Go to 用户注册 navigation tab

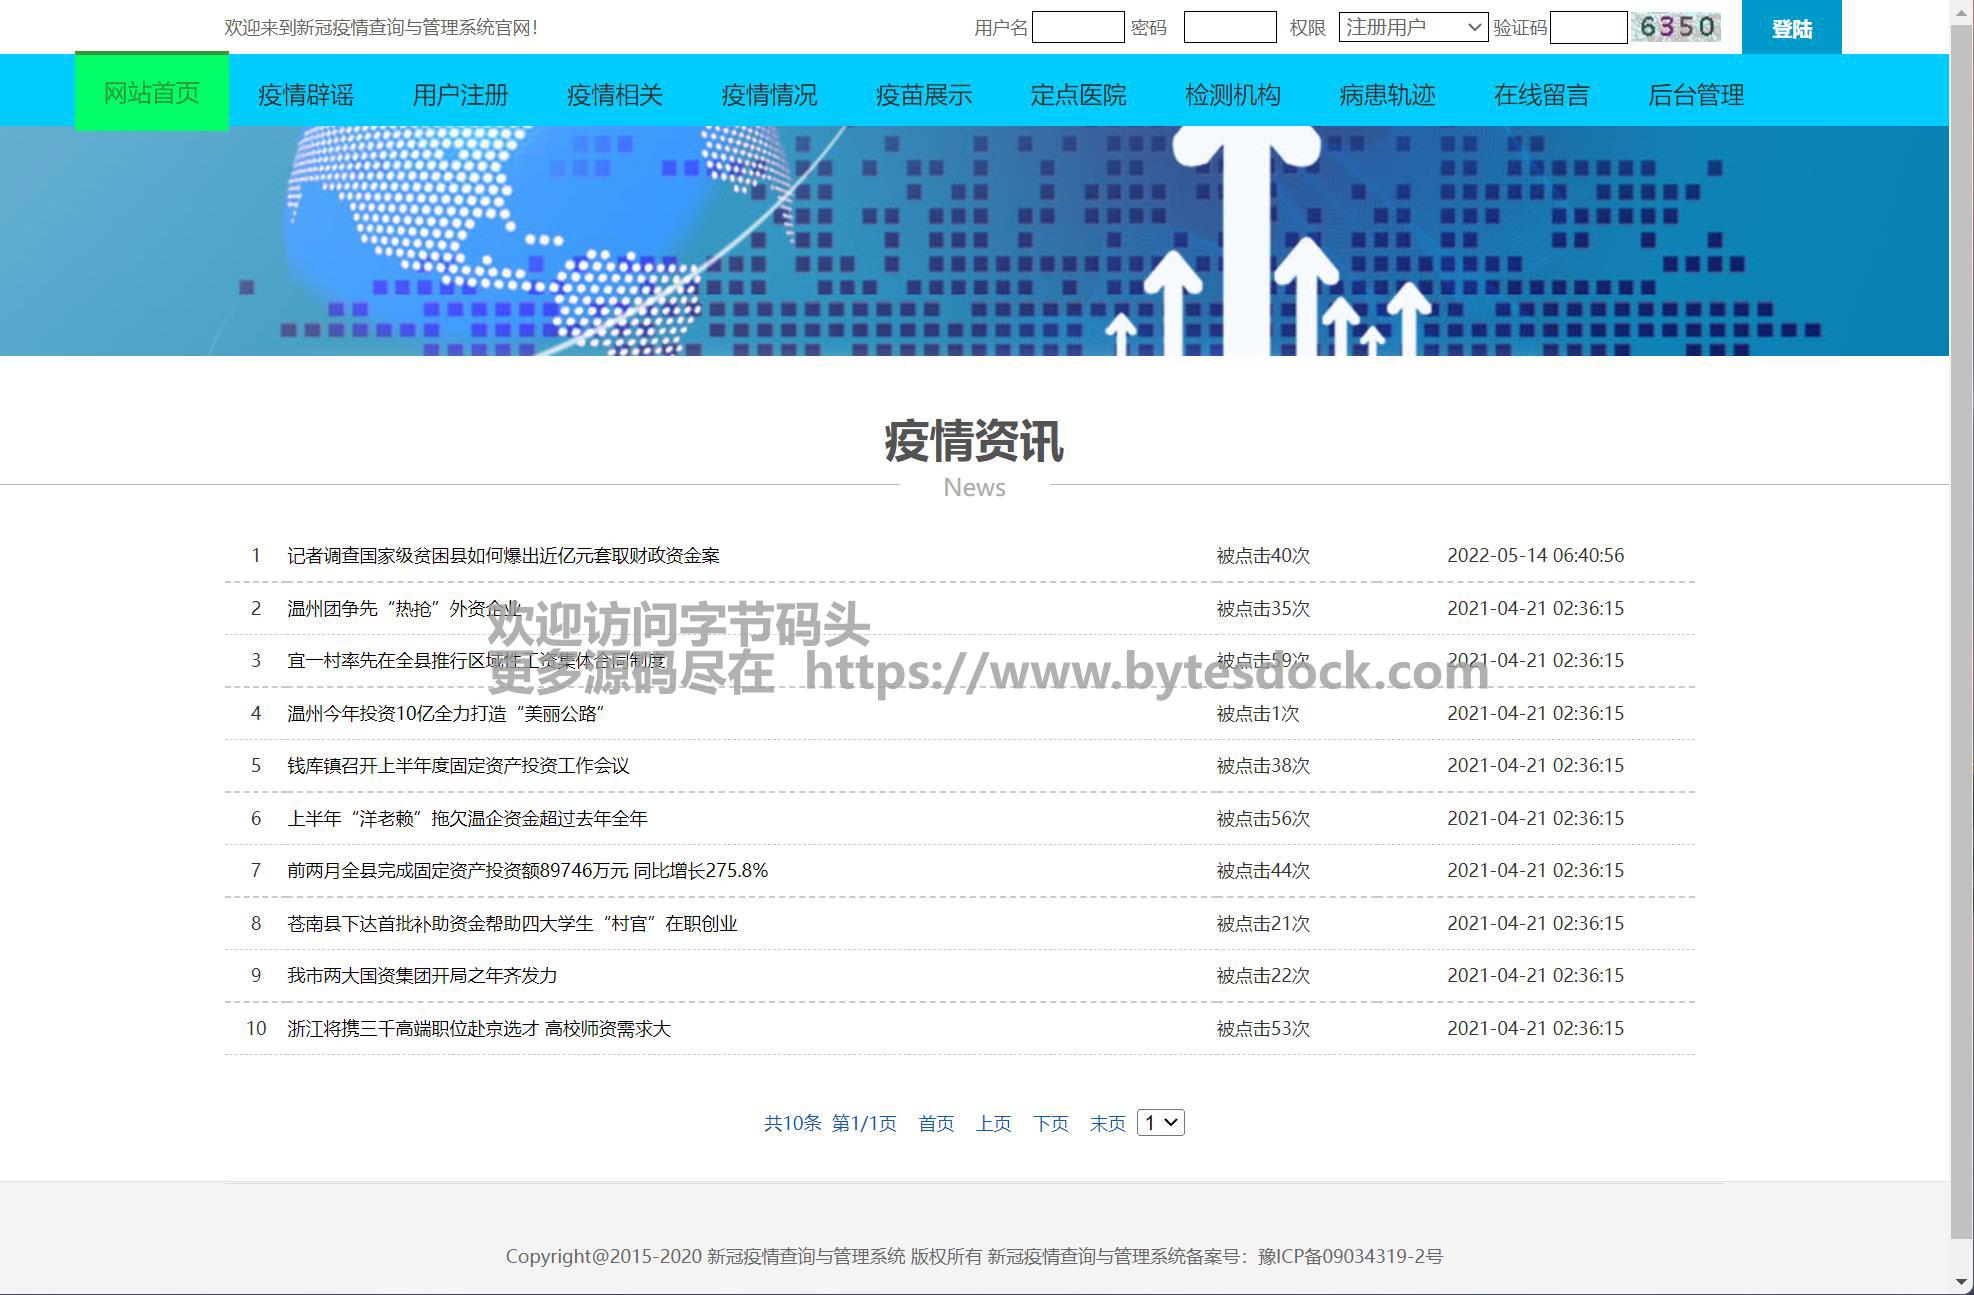click(460, 95)
